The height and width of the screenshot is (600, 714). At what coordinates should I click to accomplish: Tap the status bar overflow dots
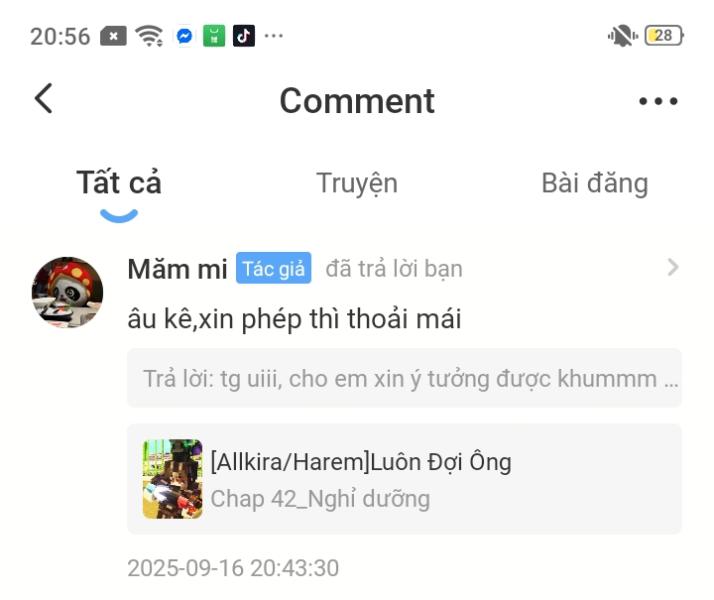[x=274, y=36]
